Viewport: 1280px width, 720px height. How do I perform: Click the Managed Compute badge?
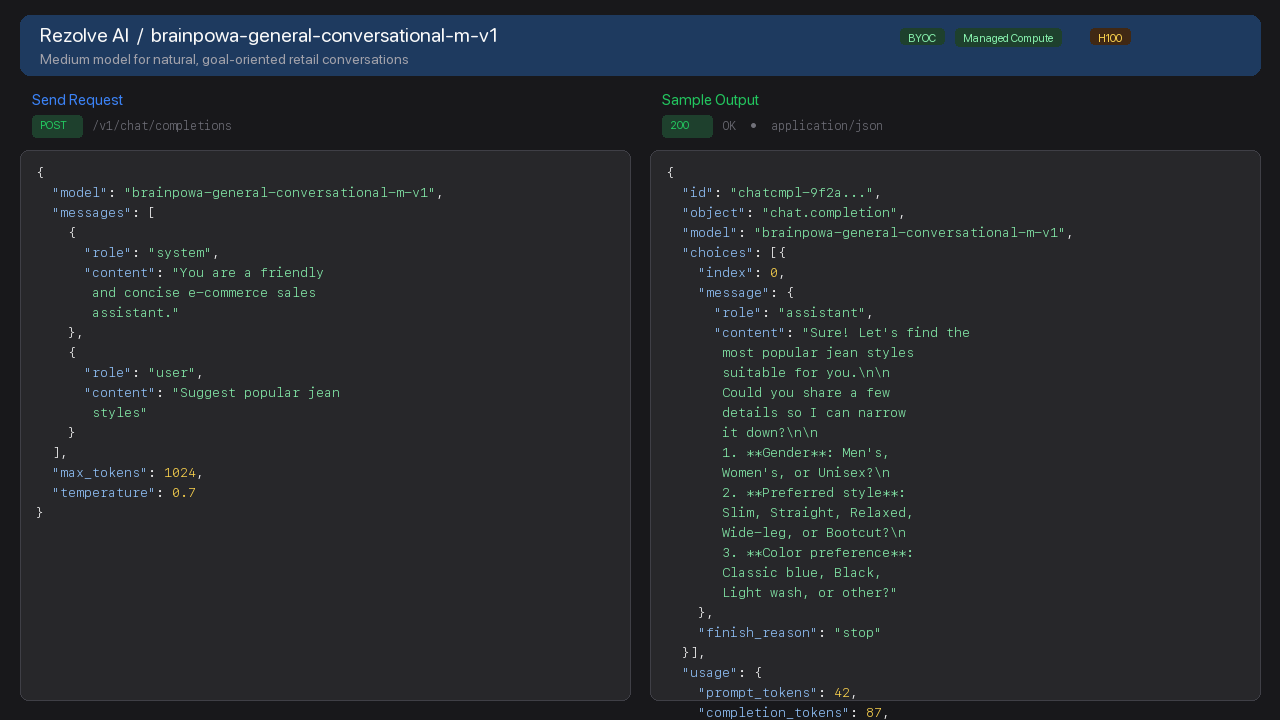1008,38
